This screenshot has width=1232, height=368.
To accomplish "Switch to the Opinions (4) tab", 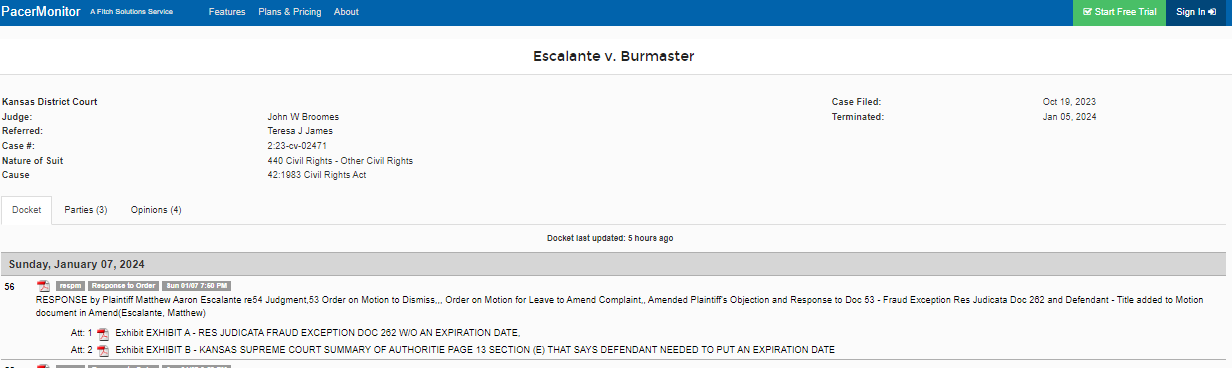I will click(x=156, y=210).
